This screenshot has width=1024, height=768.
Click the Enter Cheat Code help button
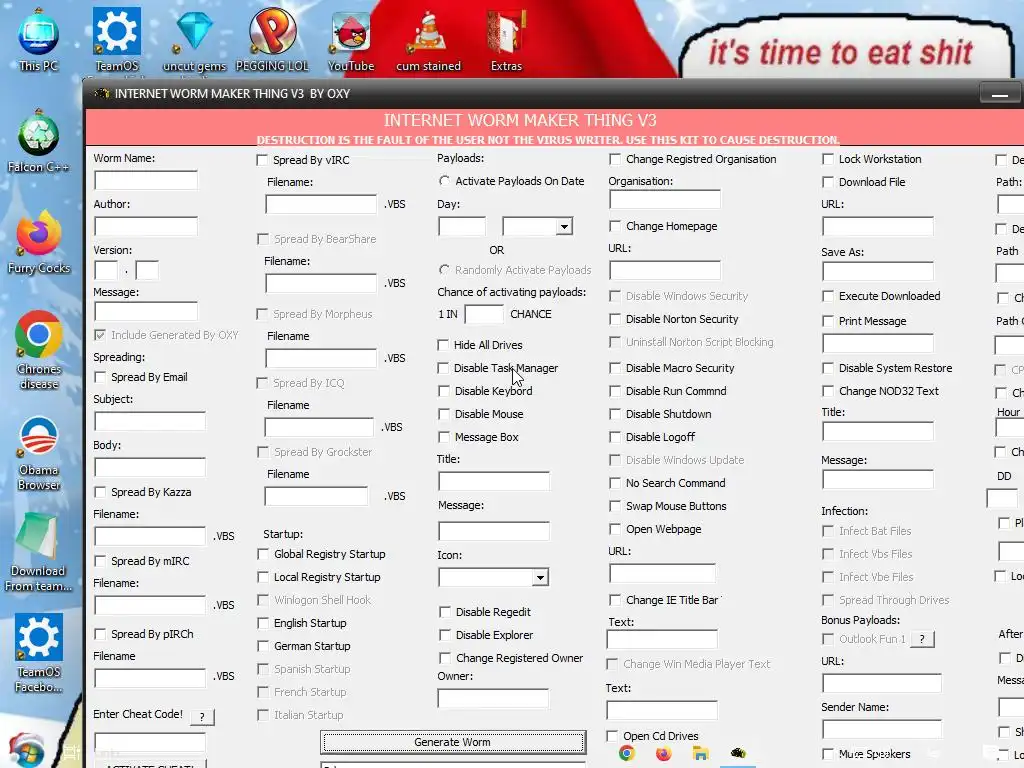[202, 716]
